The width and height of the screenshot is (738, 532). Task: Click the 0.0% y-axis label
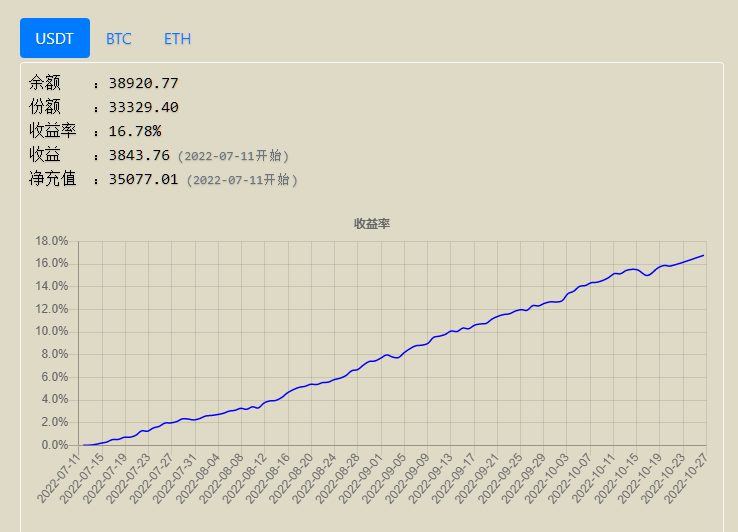click(55, 445)
